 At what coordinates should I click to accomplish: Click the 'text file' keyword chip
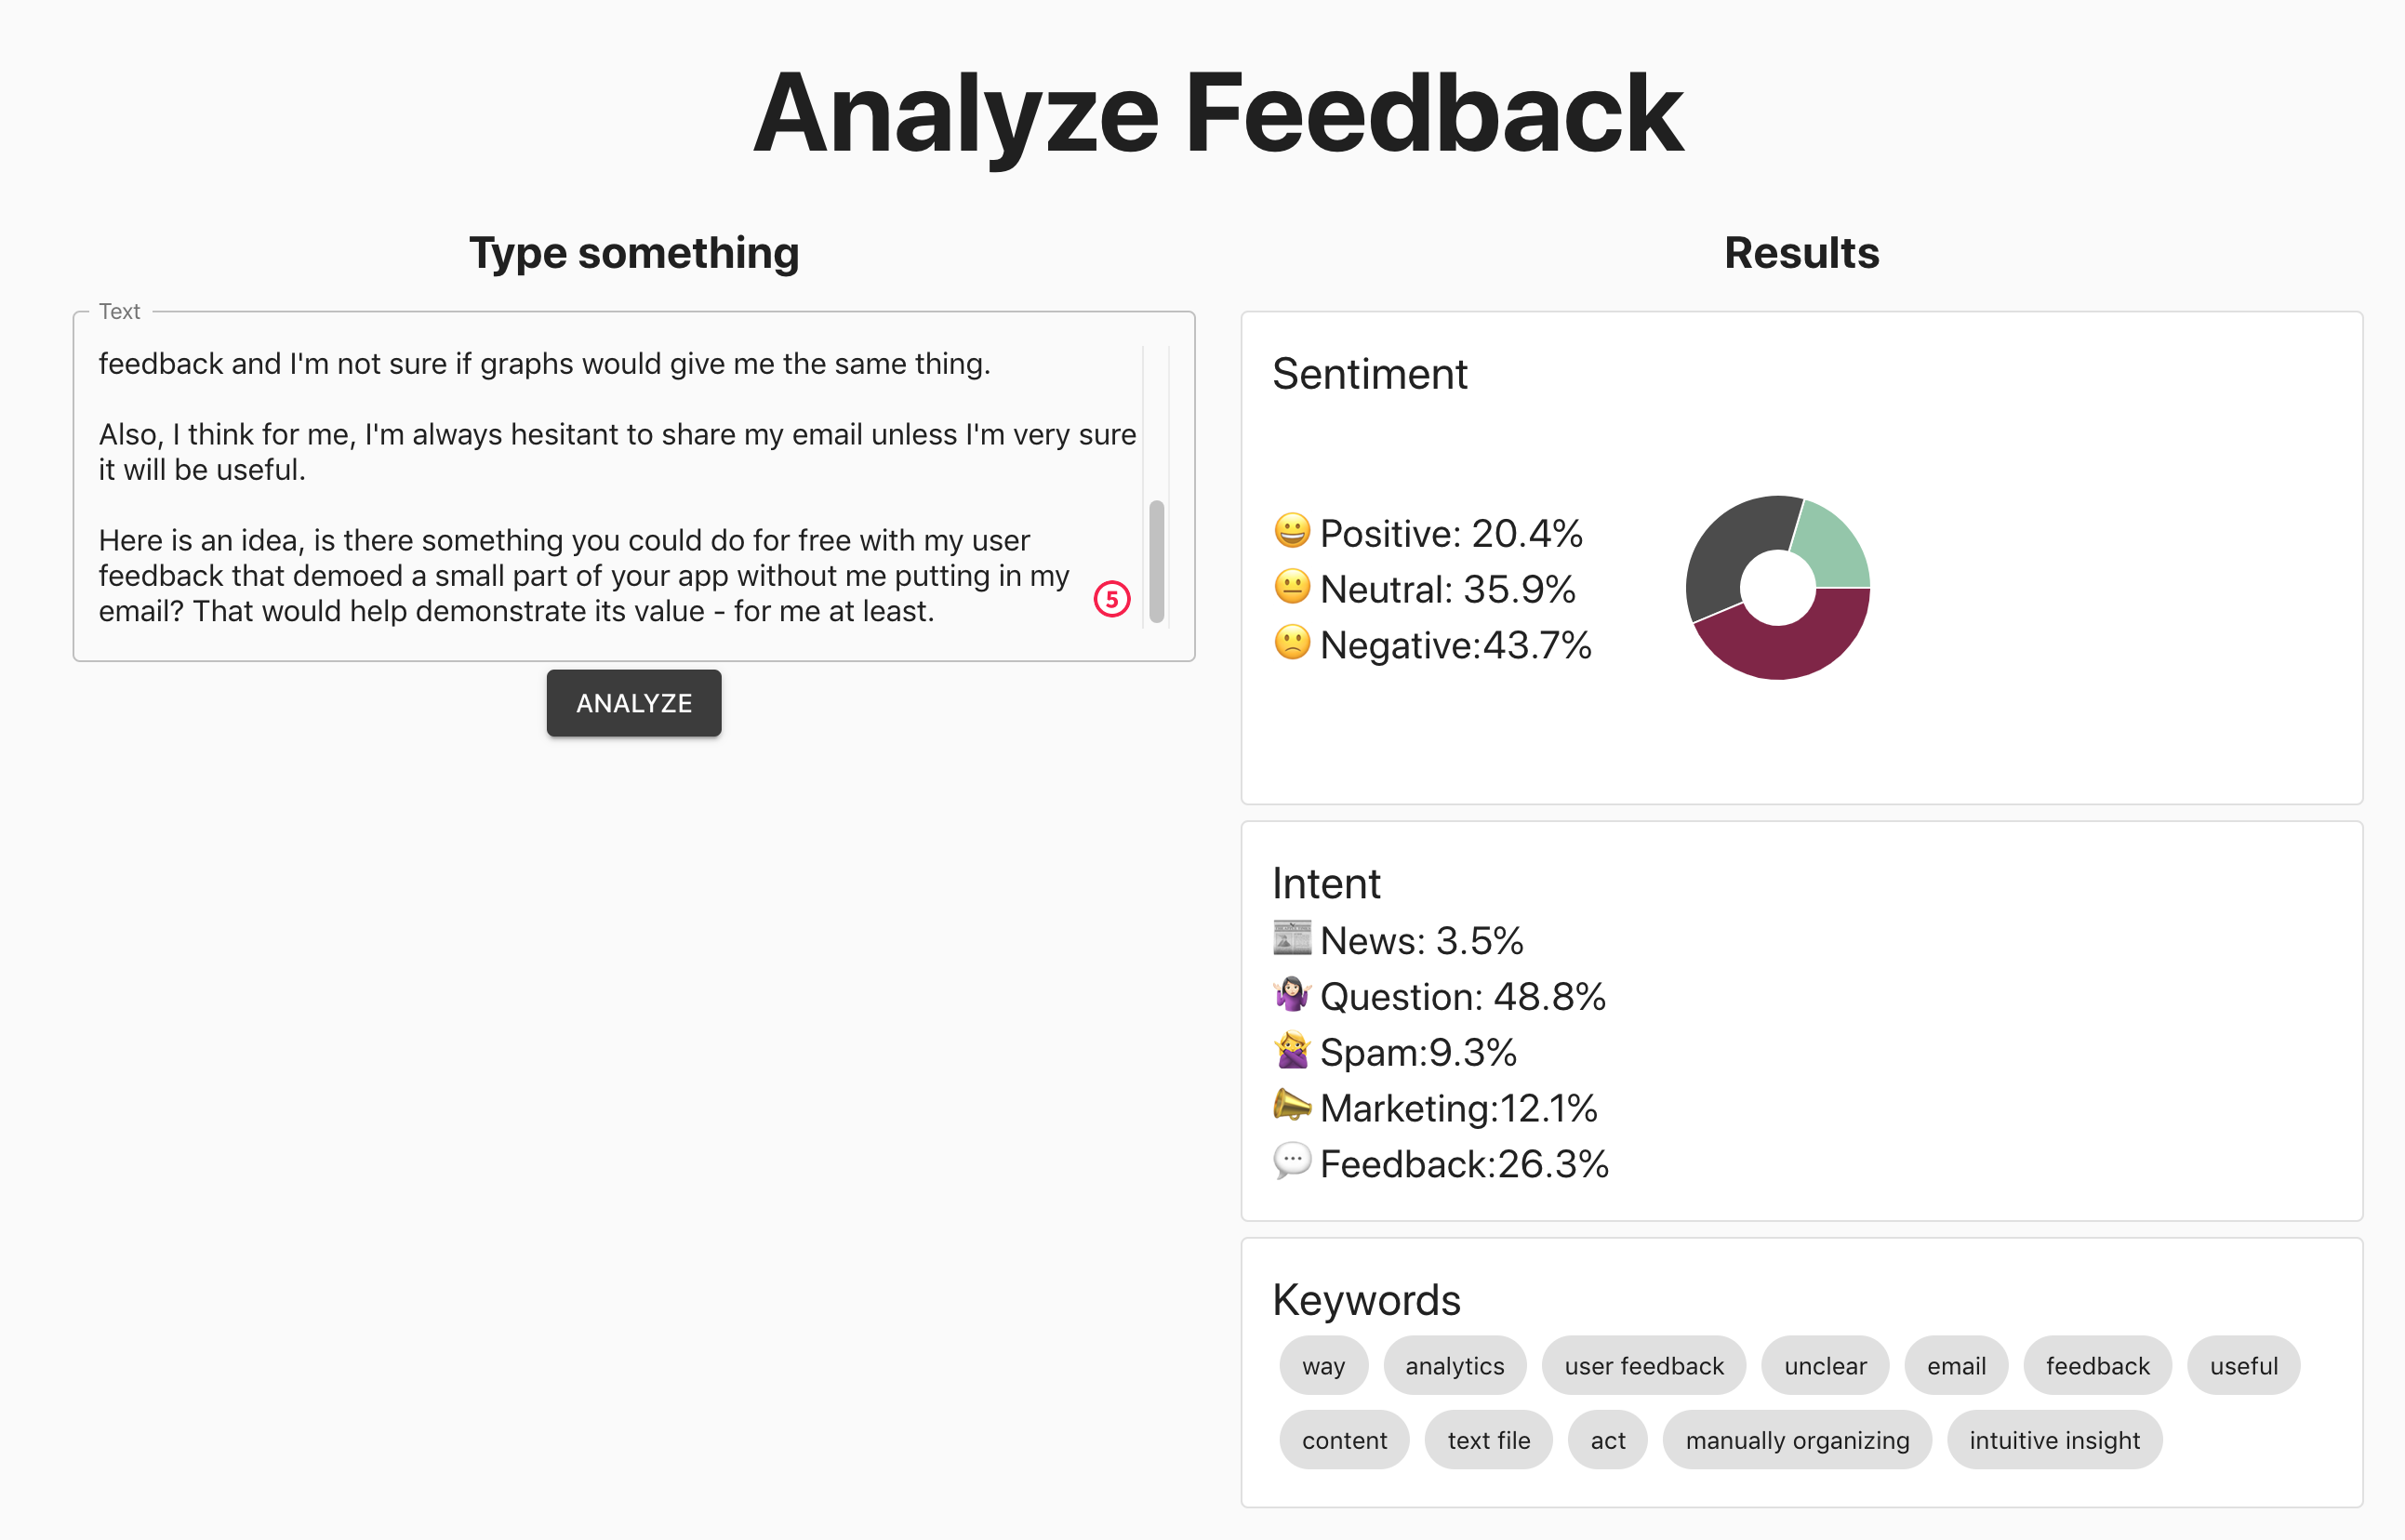pyautogui.click(x=1488, y=1440)
